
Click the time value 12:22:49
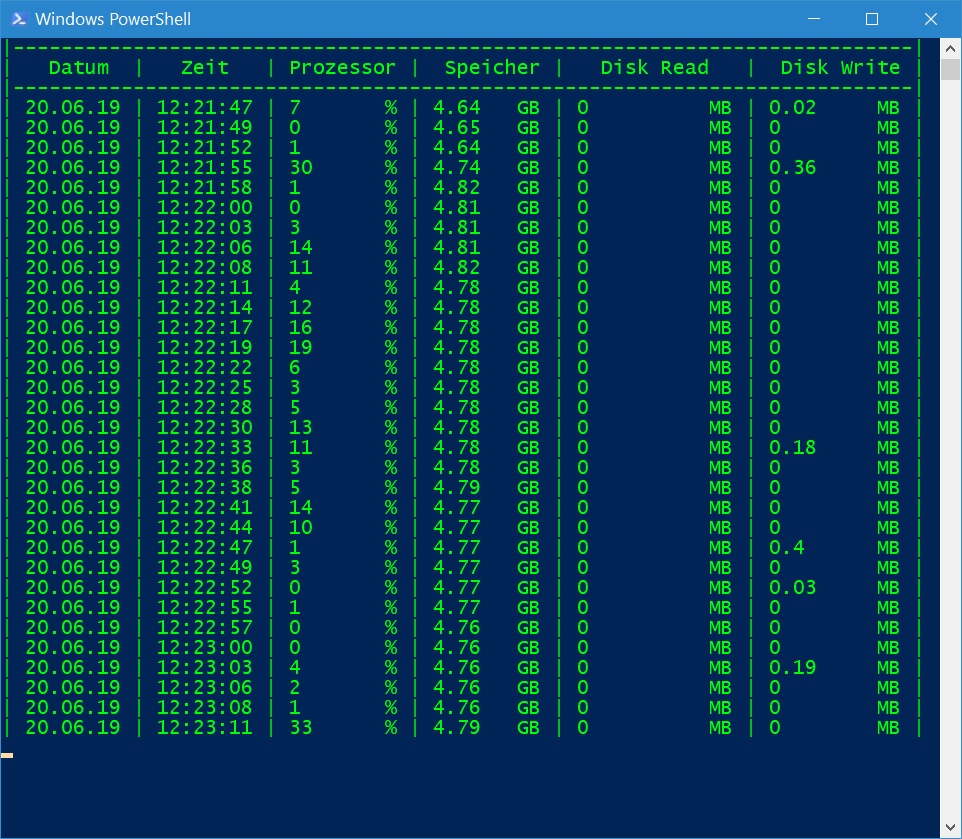pyautogui.click(x=204, y=567)
